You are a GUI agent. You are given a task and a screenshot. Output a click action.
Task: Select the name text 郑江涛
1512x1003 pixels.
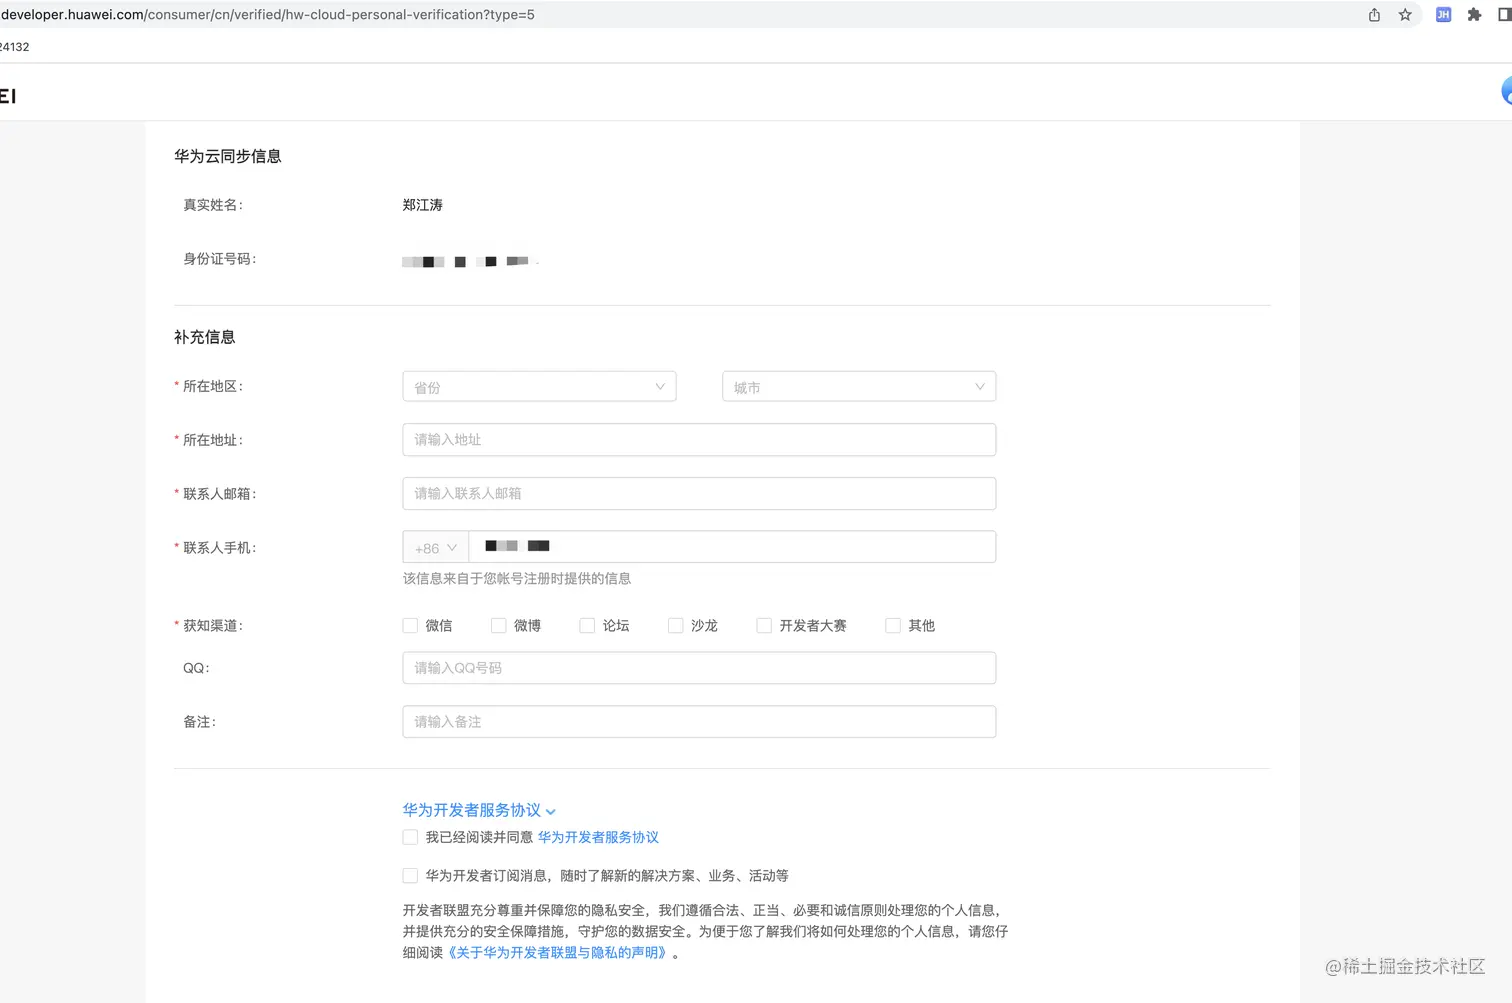(x=423, y=205)
